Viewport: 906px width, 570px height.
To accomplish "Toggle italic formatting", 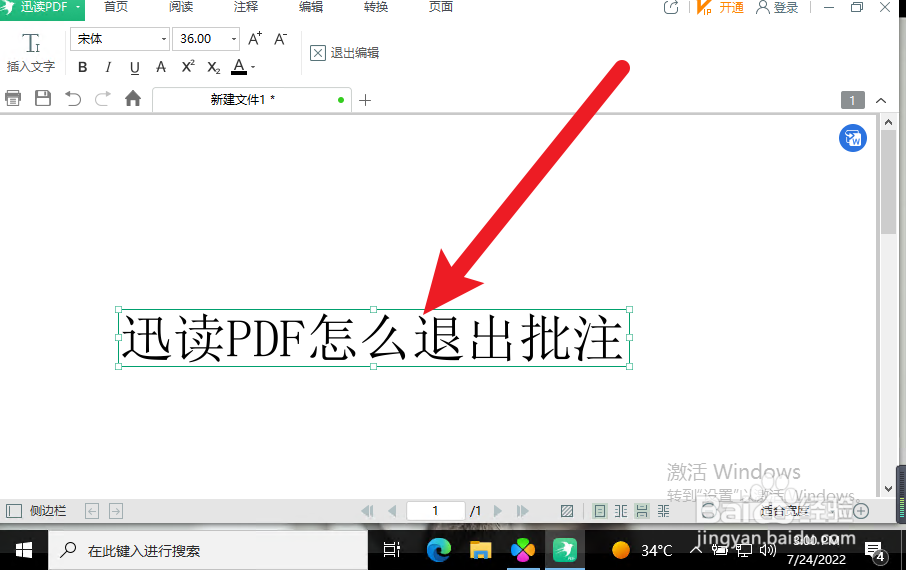I will tap(108, 67).
